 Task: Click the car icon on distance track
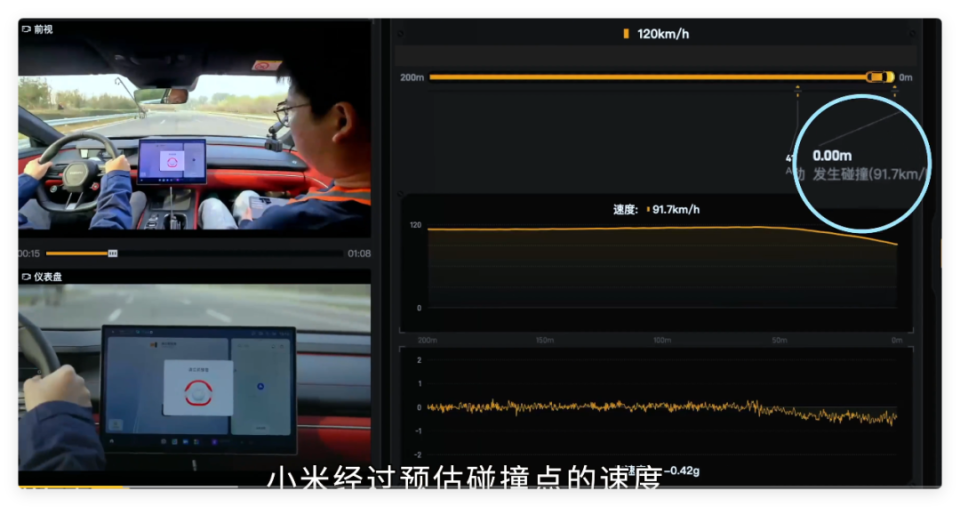(880, 77)
